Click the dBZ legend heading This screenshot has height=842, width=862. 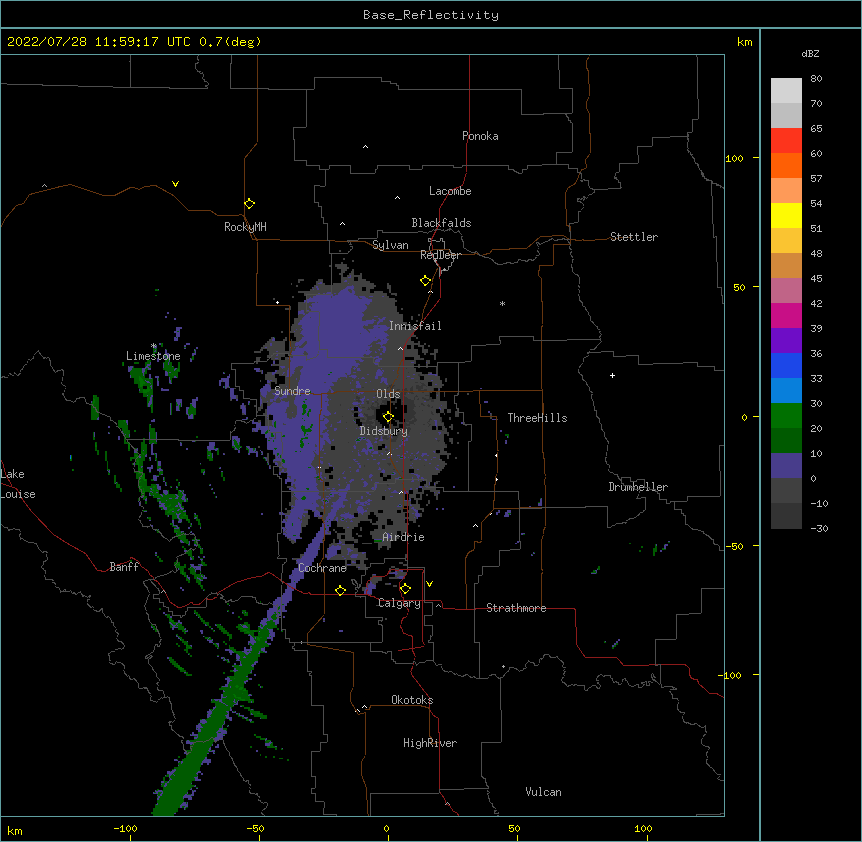[x=810, y=53]
